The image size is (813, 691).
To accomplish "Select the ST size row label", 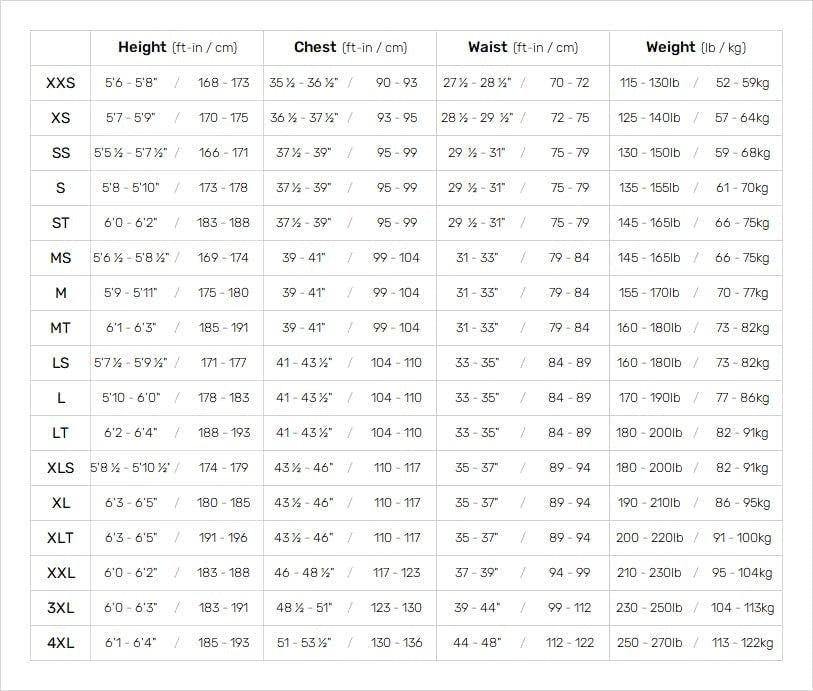I will tap(61, 223).
